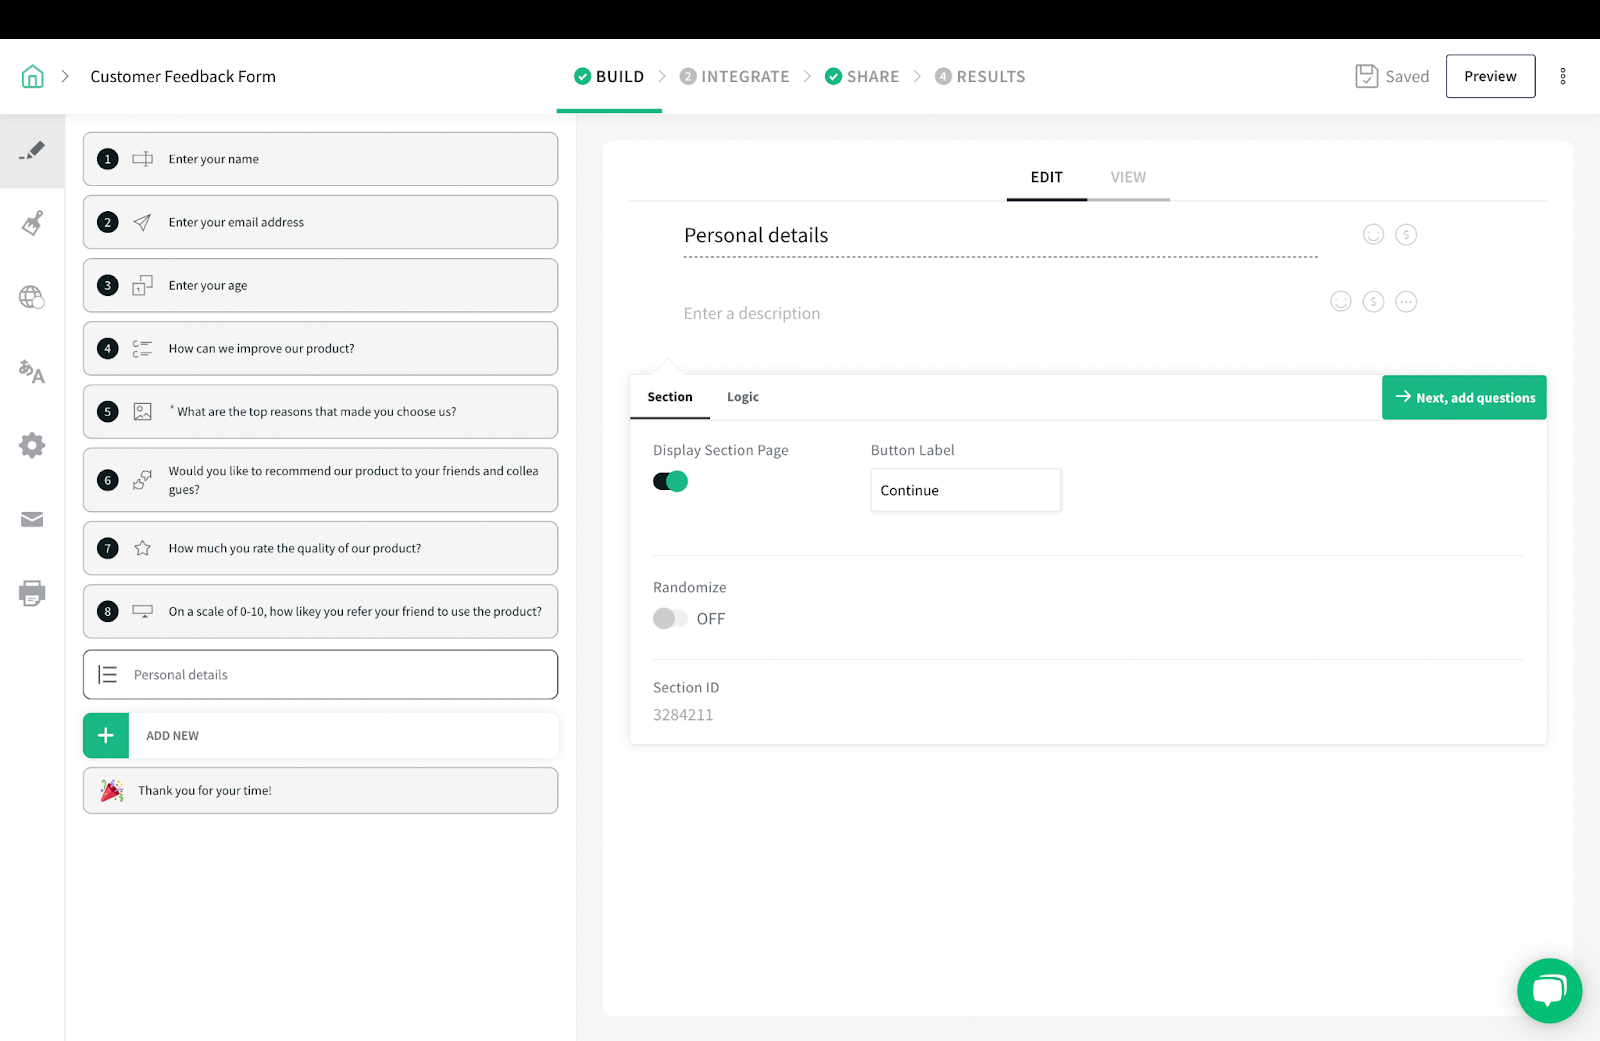Select the Enter your email address question
The image size is (1600, 1041).
(320, 222)
